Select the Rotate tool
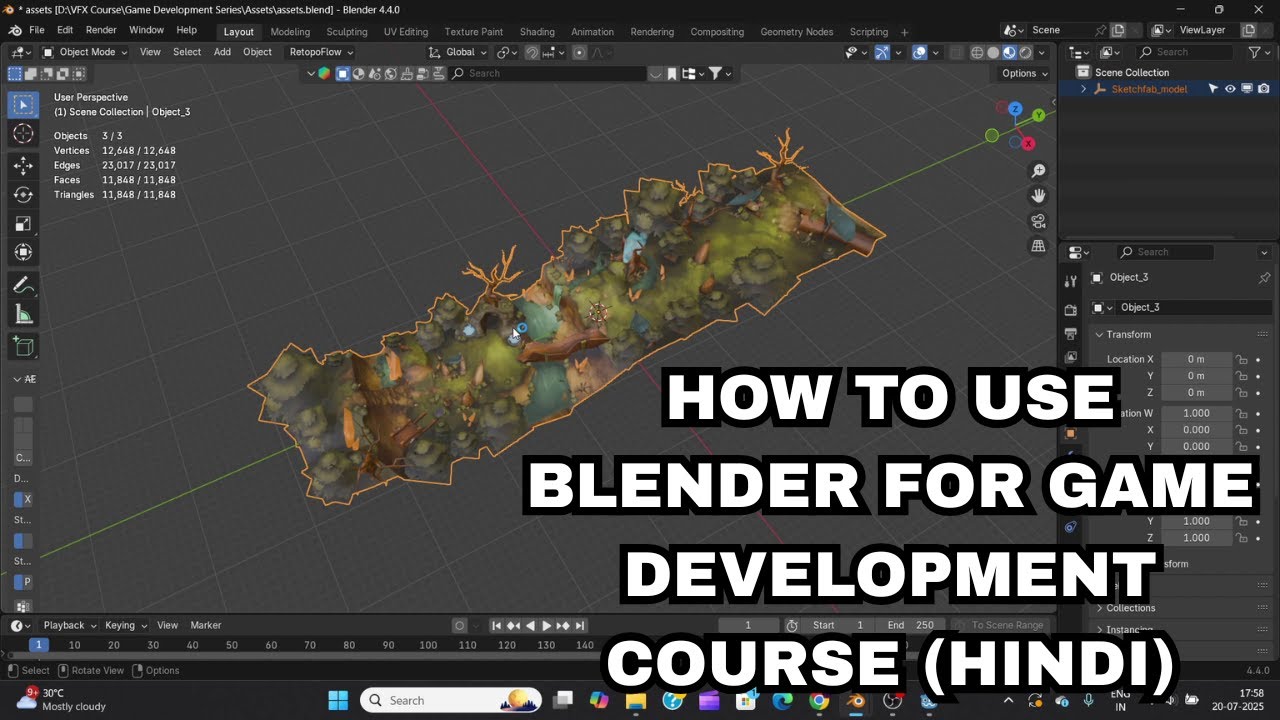The height and width of the screenshot is (720, 1280). pos(24,194)
